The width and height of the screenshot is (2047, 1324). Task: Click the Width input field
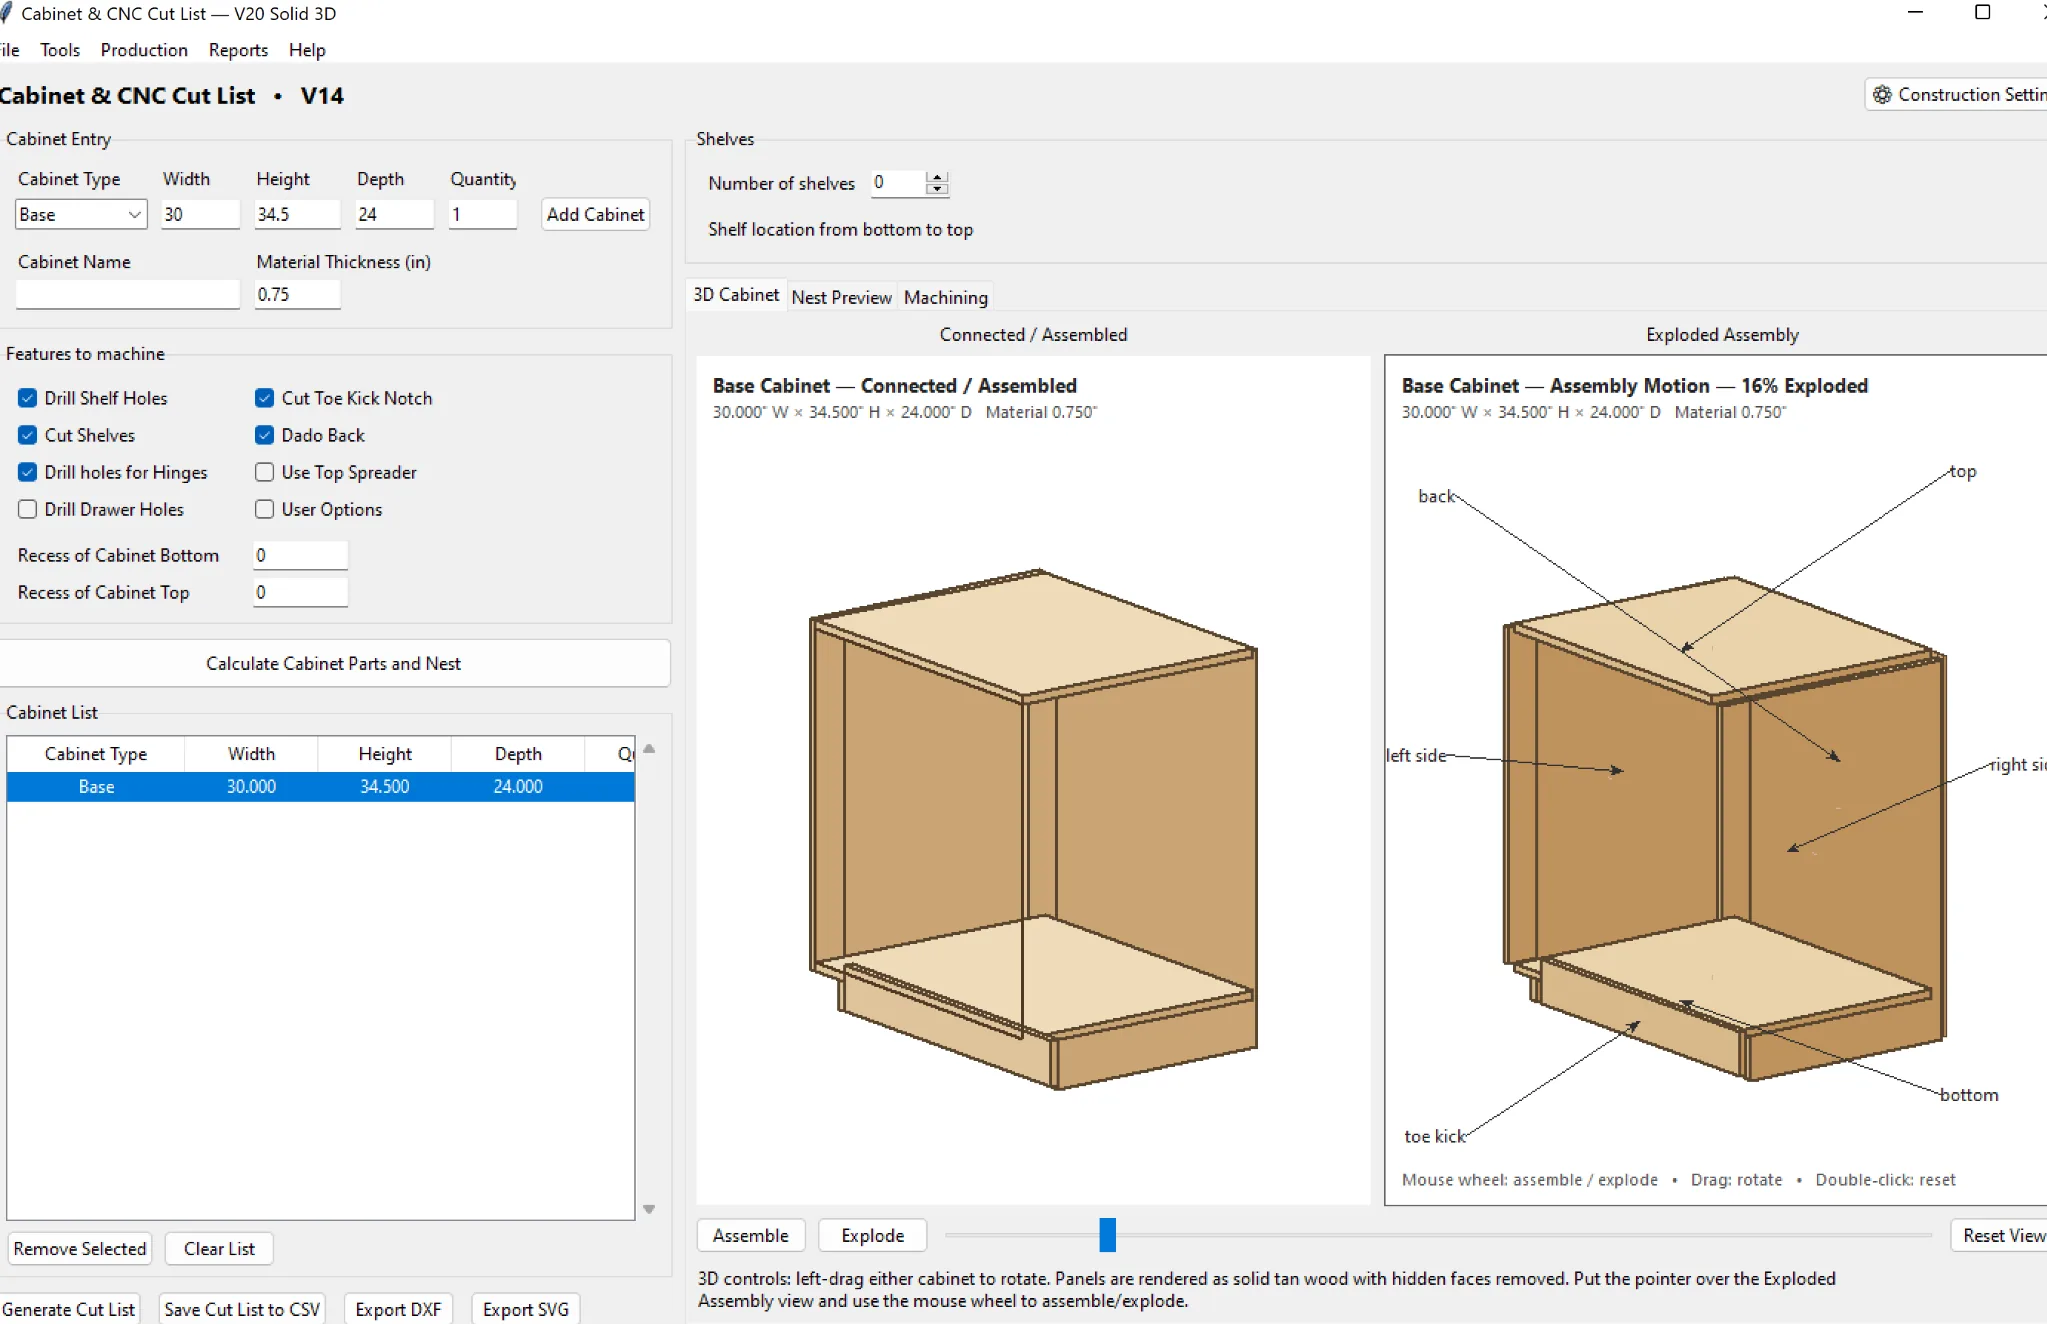click(200, 214)
